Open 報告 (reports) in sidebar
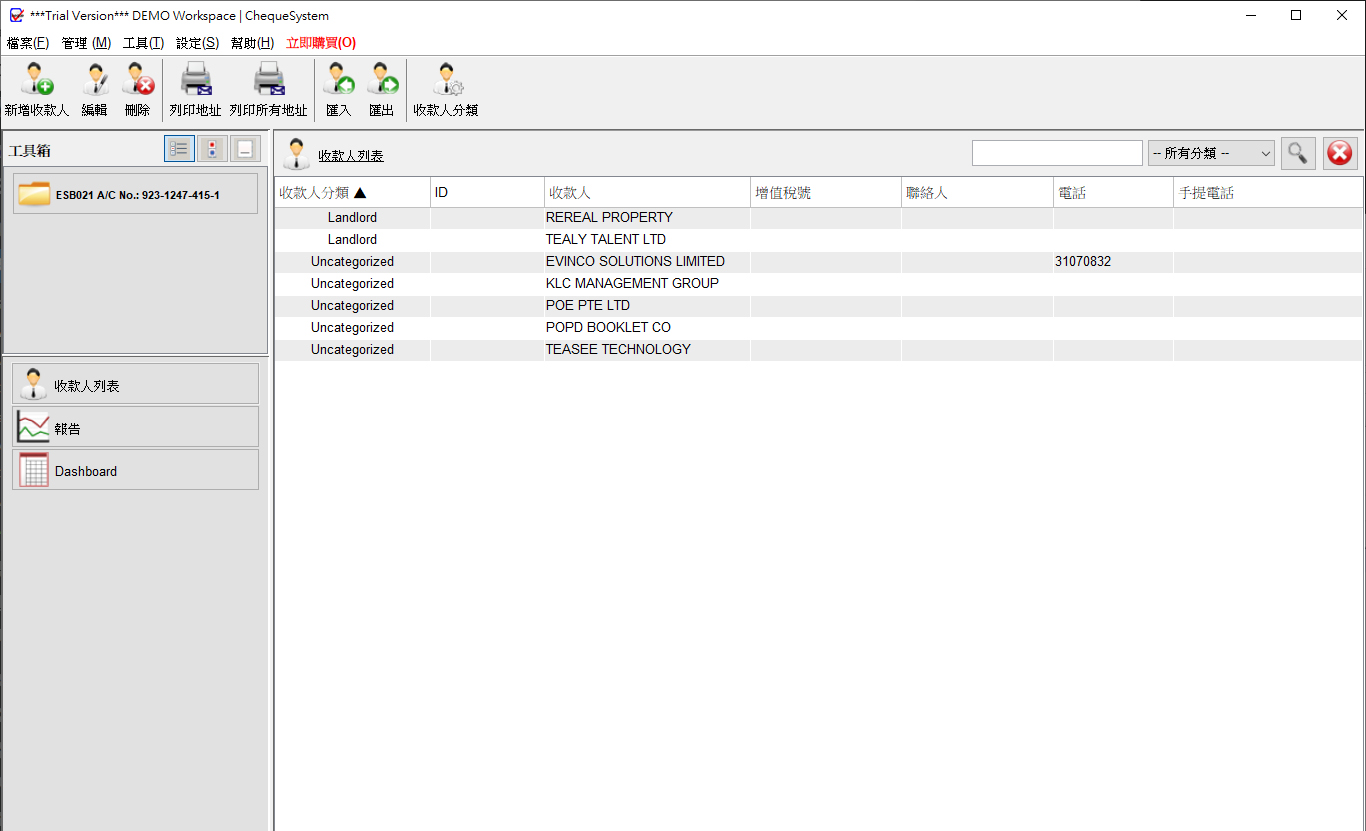 [x=135, y=427]
